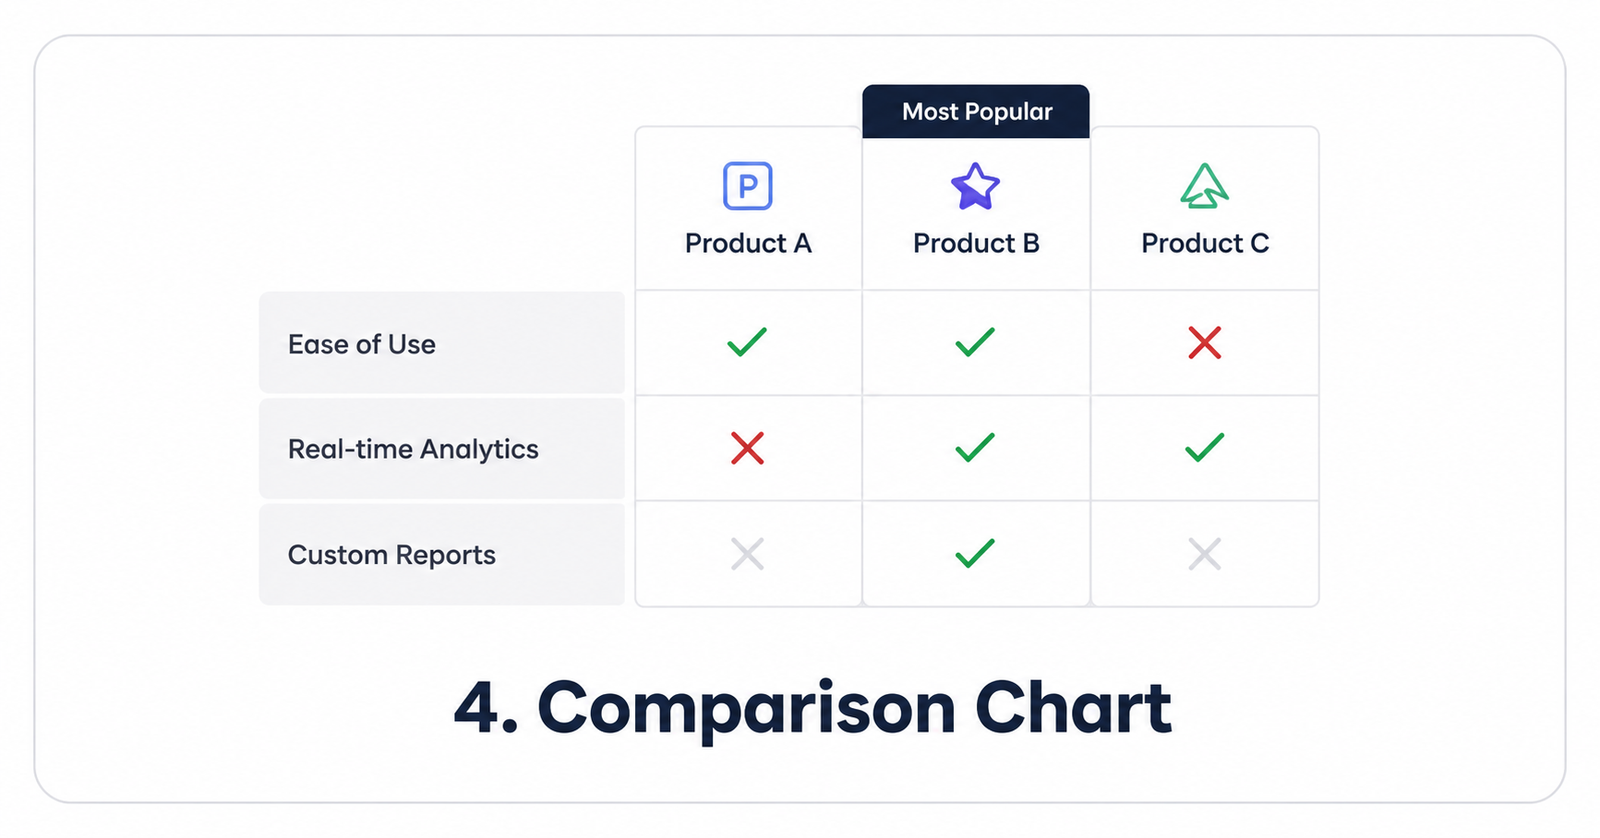Image resolution: width=1600 pixels, height=838 pixels.
Task: Click Product A's gray X for Custom Reports
Action: pyautogui.click(x=747, y=553)
